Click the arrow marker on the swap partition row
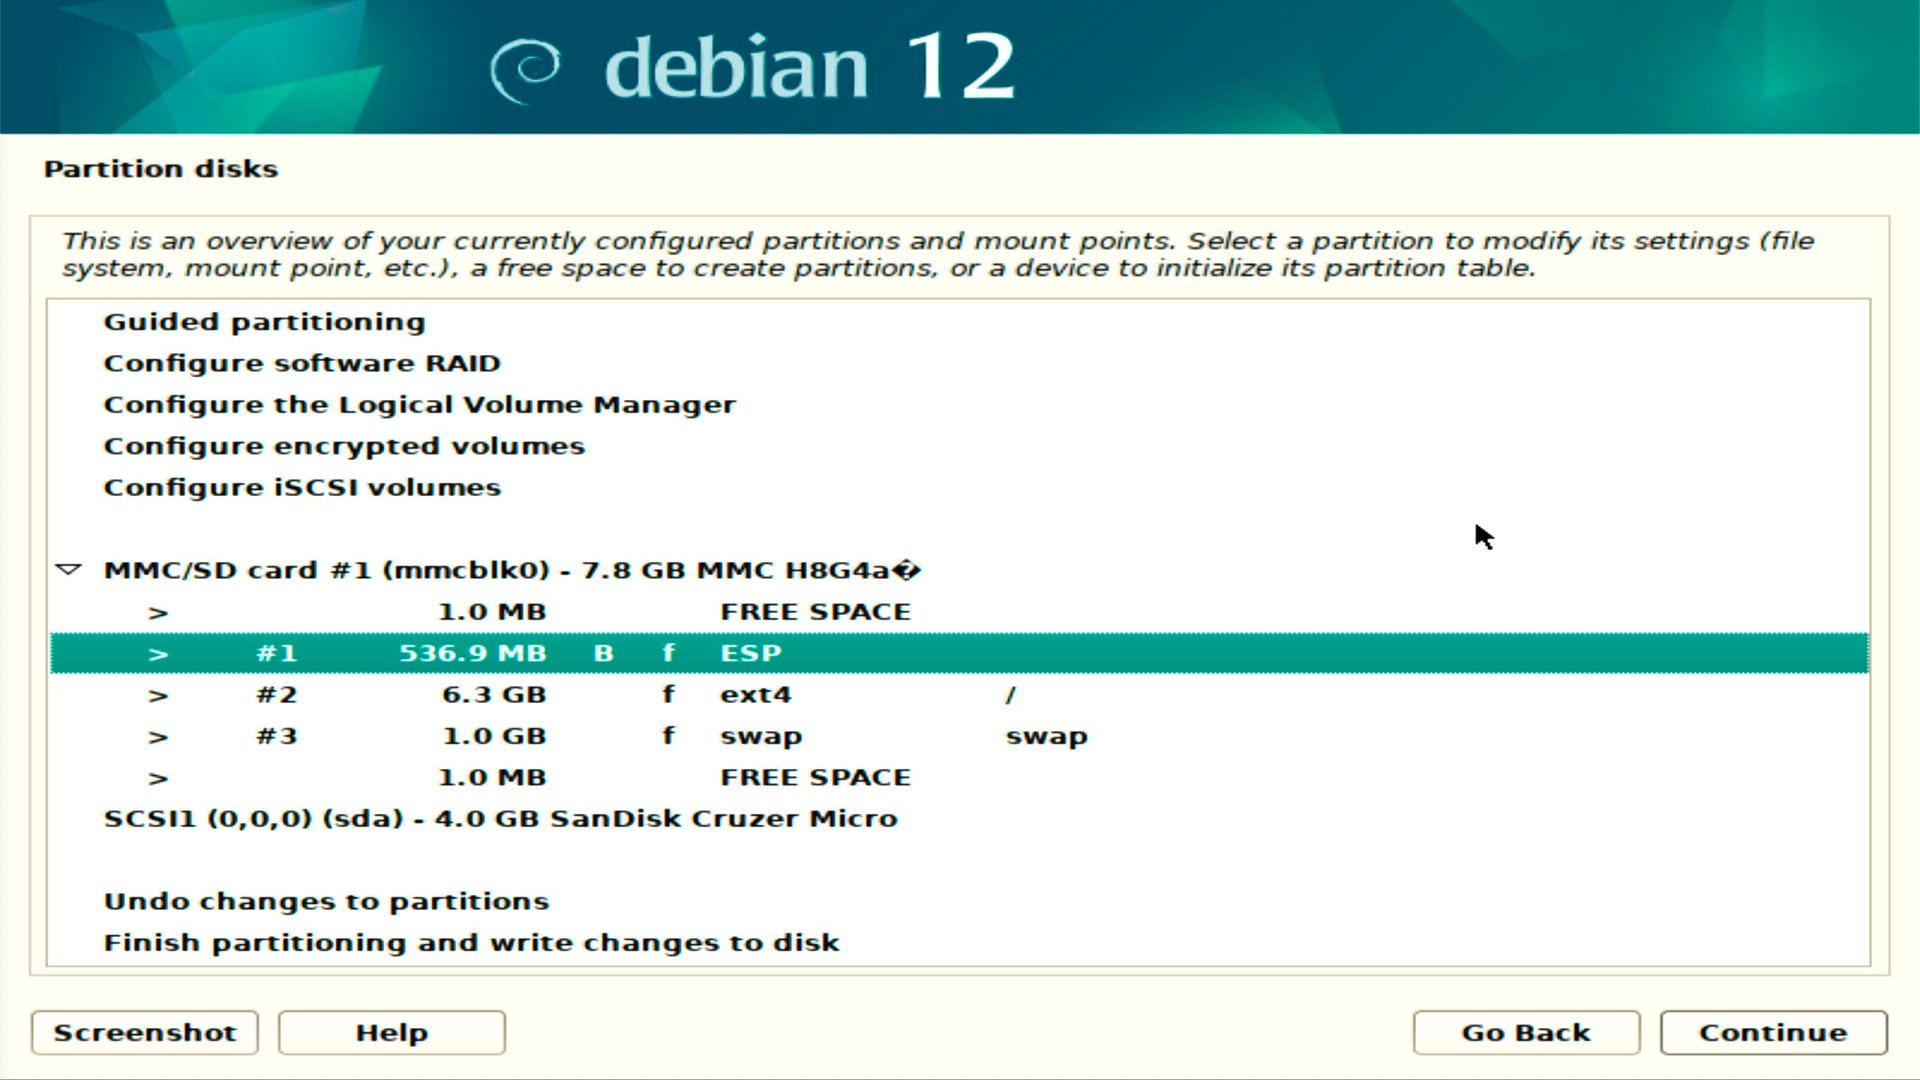This screenshot has width=1920, height=1080. click(x=158, y=738)
